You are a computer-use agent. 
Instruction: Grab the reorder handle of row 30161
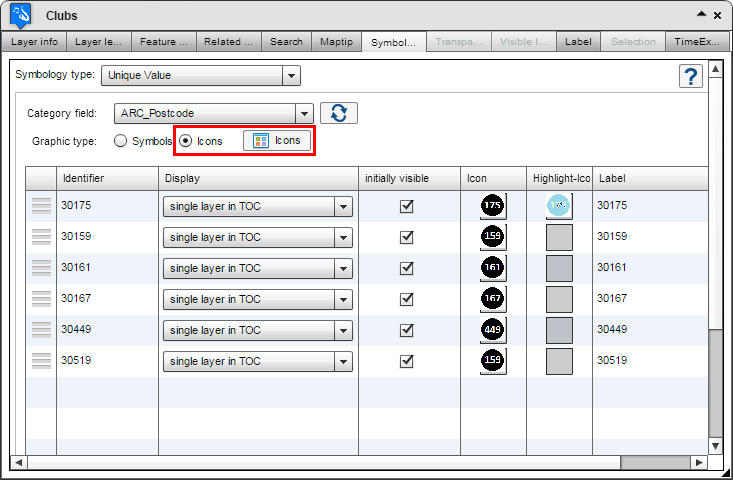[x=41, y=268]
